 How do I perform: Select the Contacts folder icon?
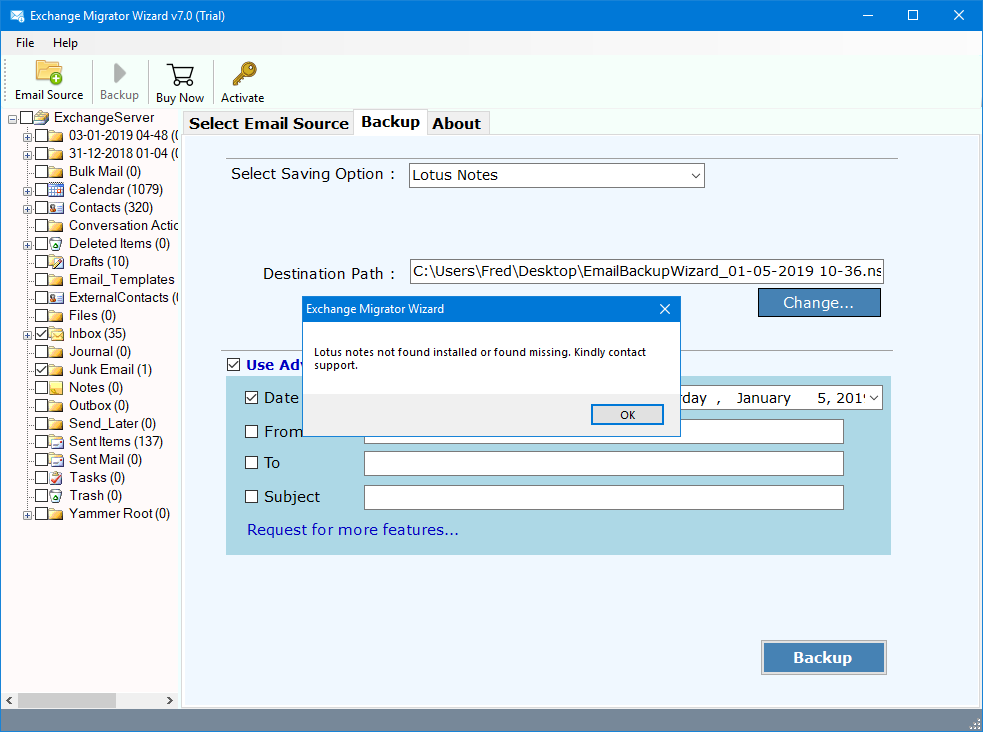point(56,207)
